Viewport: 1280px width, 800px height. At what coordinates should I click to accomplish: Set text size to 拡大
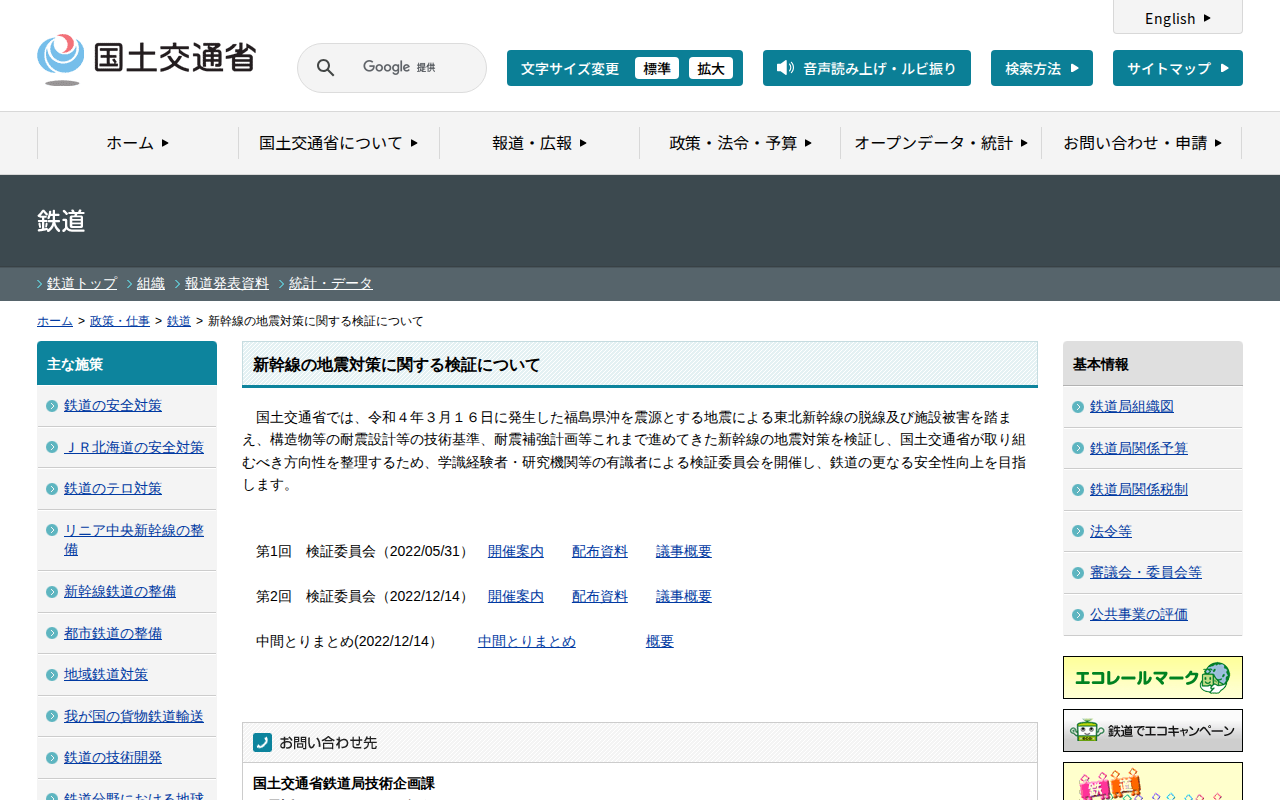coord(710,68)
